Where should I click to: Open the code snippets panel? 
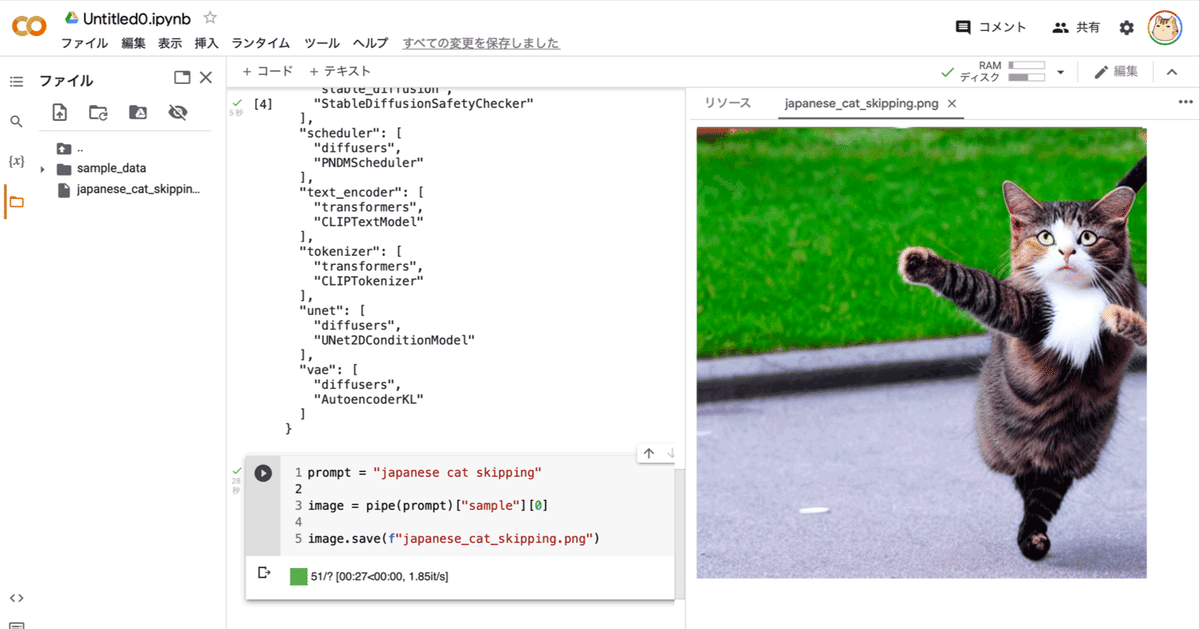coord(16,597)
